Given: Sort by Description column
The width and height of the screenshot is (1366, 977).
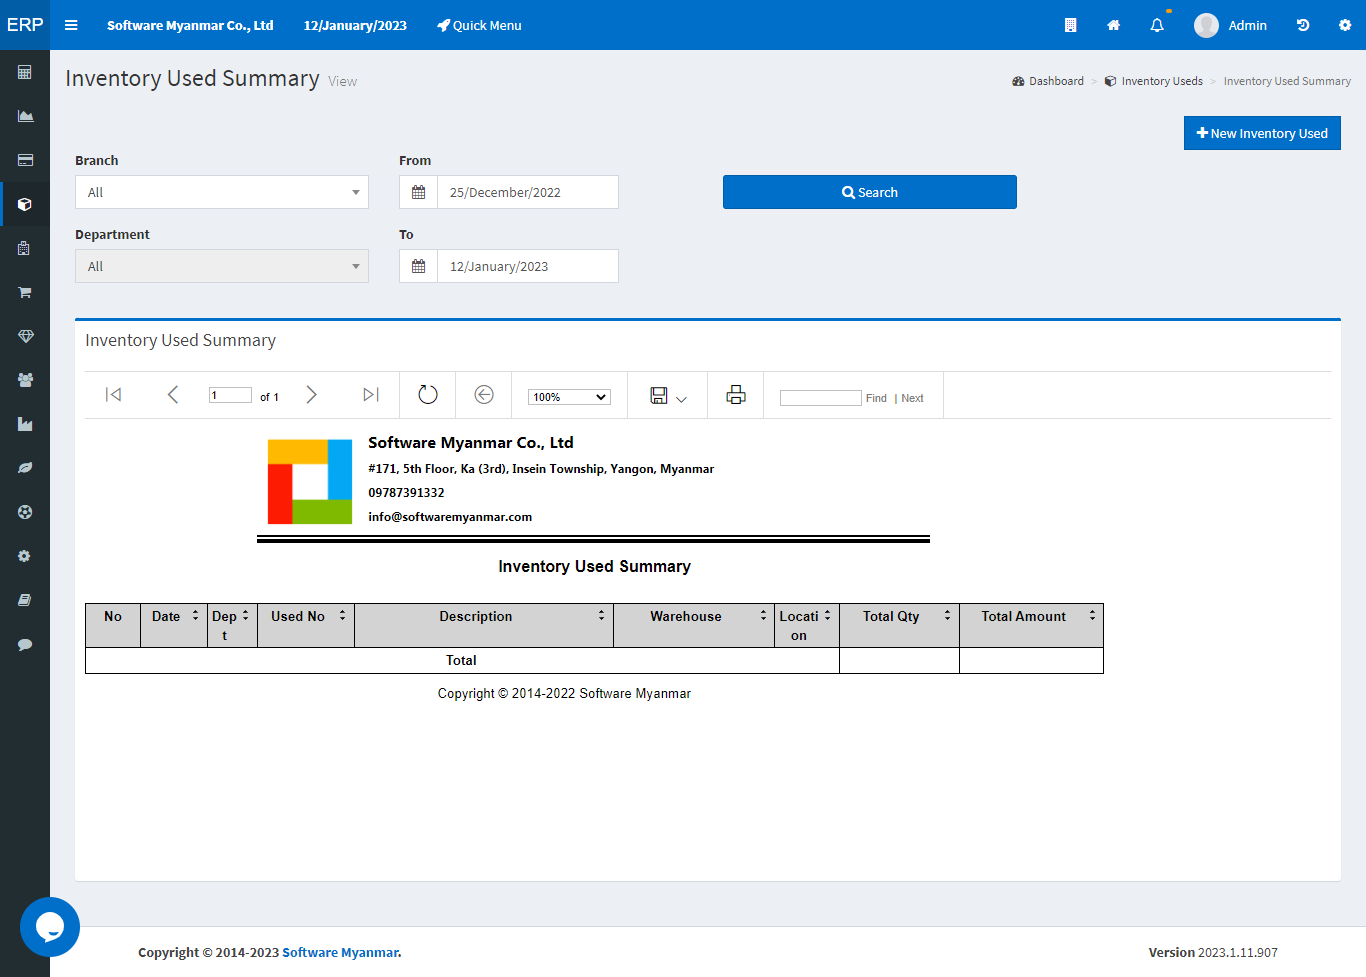Looking at the screenshot, I should 602,616.
